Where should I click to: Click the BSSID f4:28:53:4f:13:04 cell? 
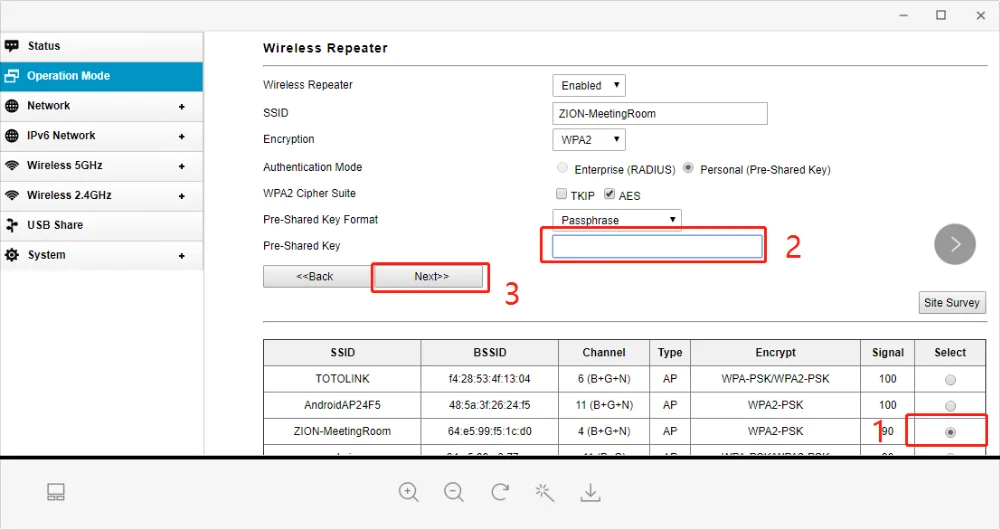489,379
